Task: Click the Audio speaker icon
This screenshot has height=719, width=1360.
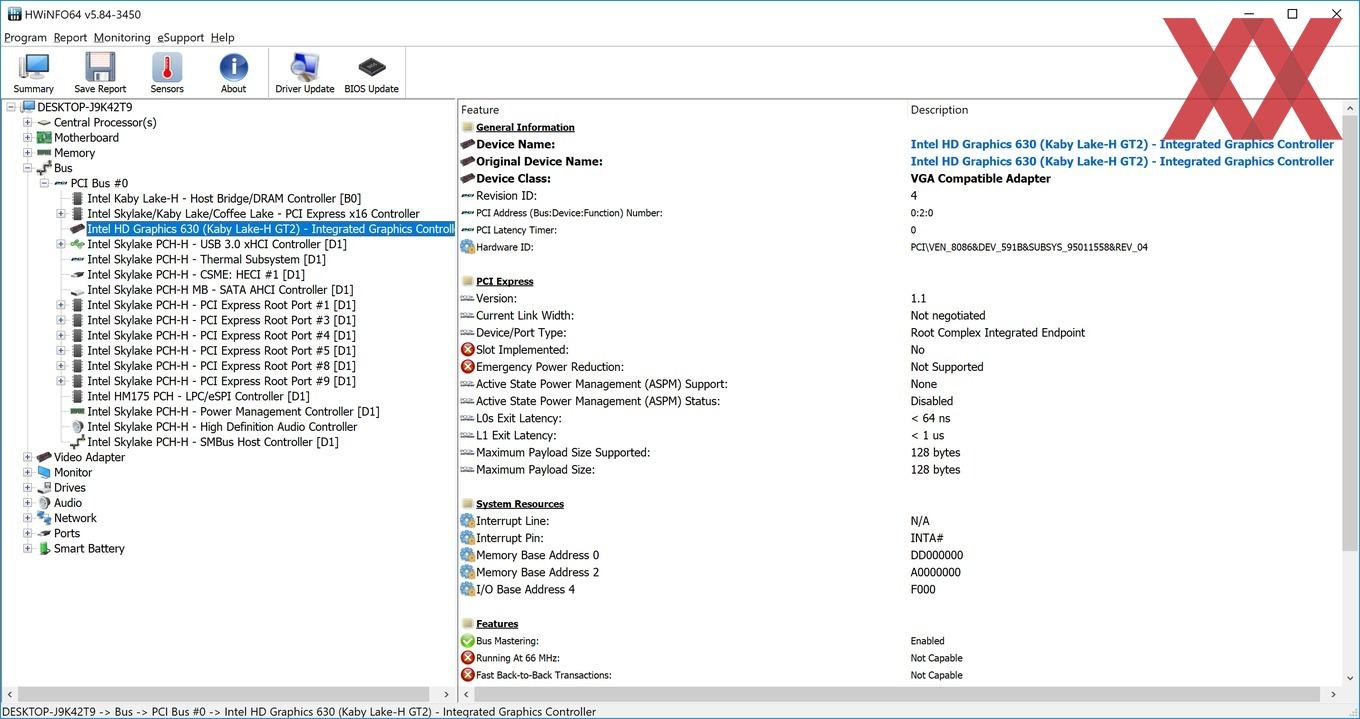Action: (44, 503)
